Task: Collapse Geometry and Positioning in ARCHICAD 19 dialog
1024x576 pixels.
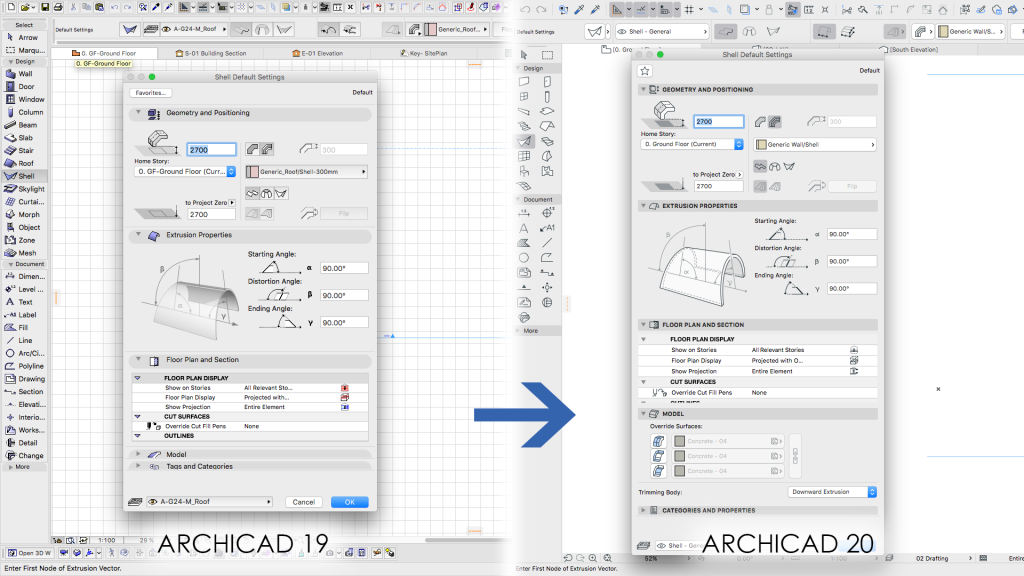Action: click(x=138, y=112)
